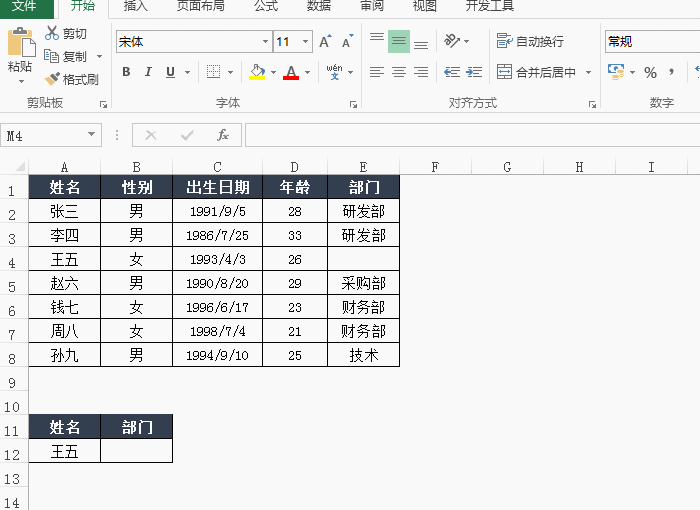Increase font size with large A icon
This screenshot has width=700, height=510.
(x=325, y=41)
